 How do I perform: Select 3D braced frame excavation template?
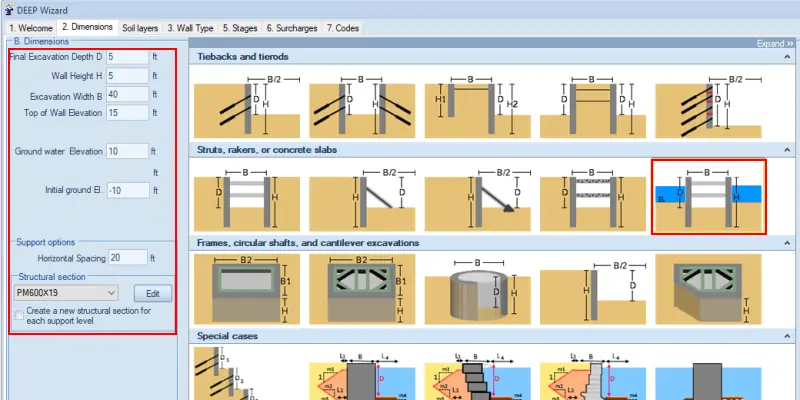coord(708,289)
